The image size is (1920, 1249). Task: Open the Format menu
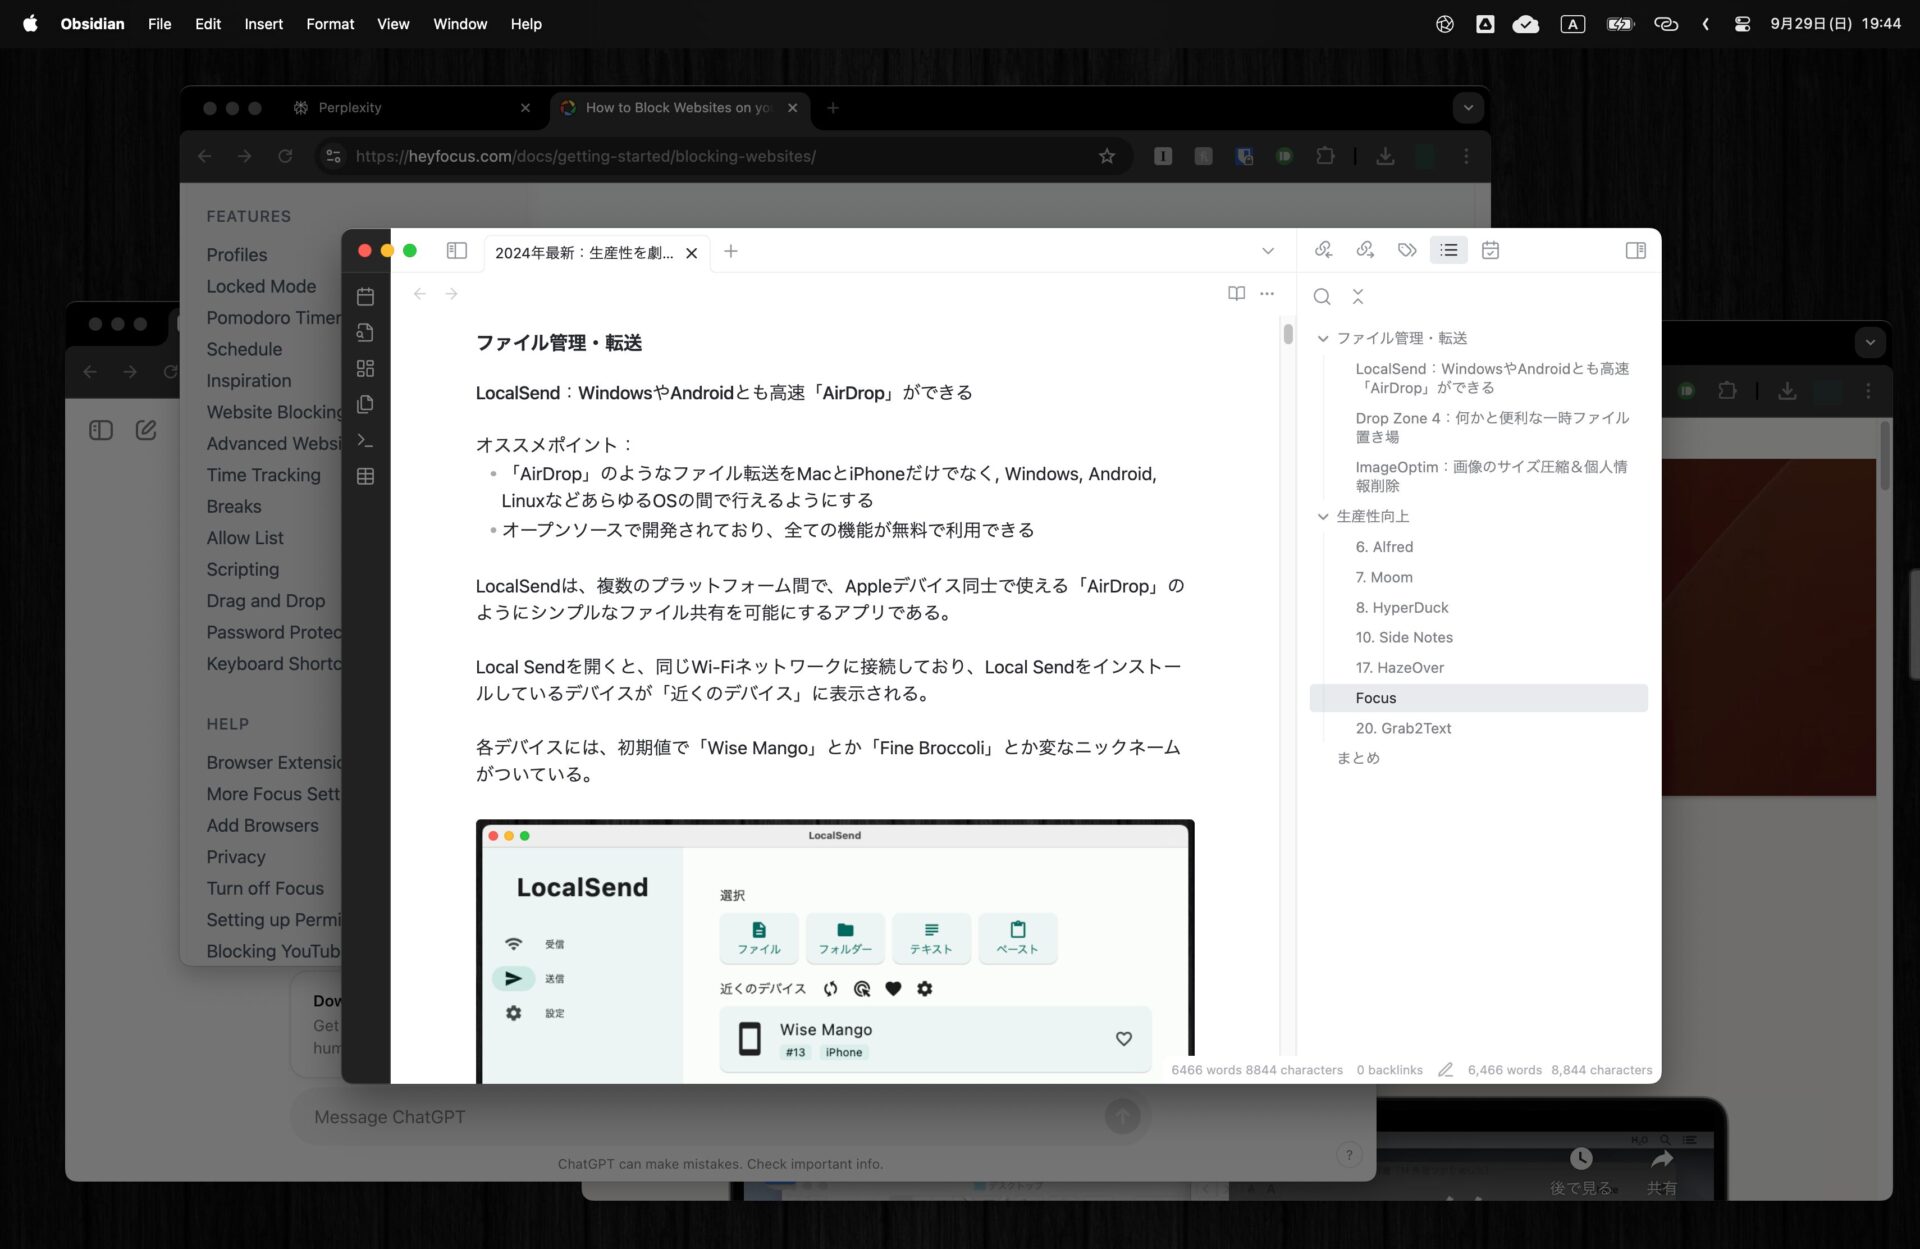click(x=330, y=24)
